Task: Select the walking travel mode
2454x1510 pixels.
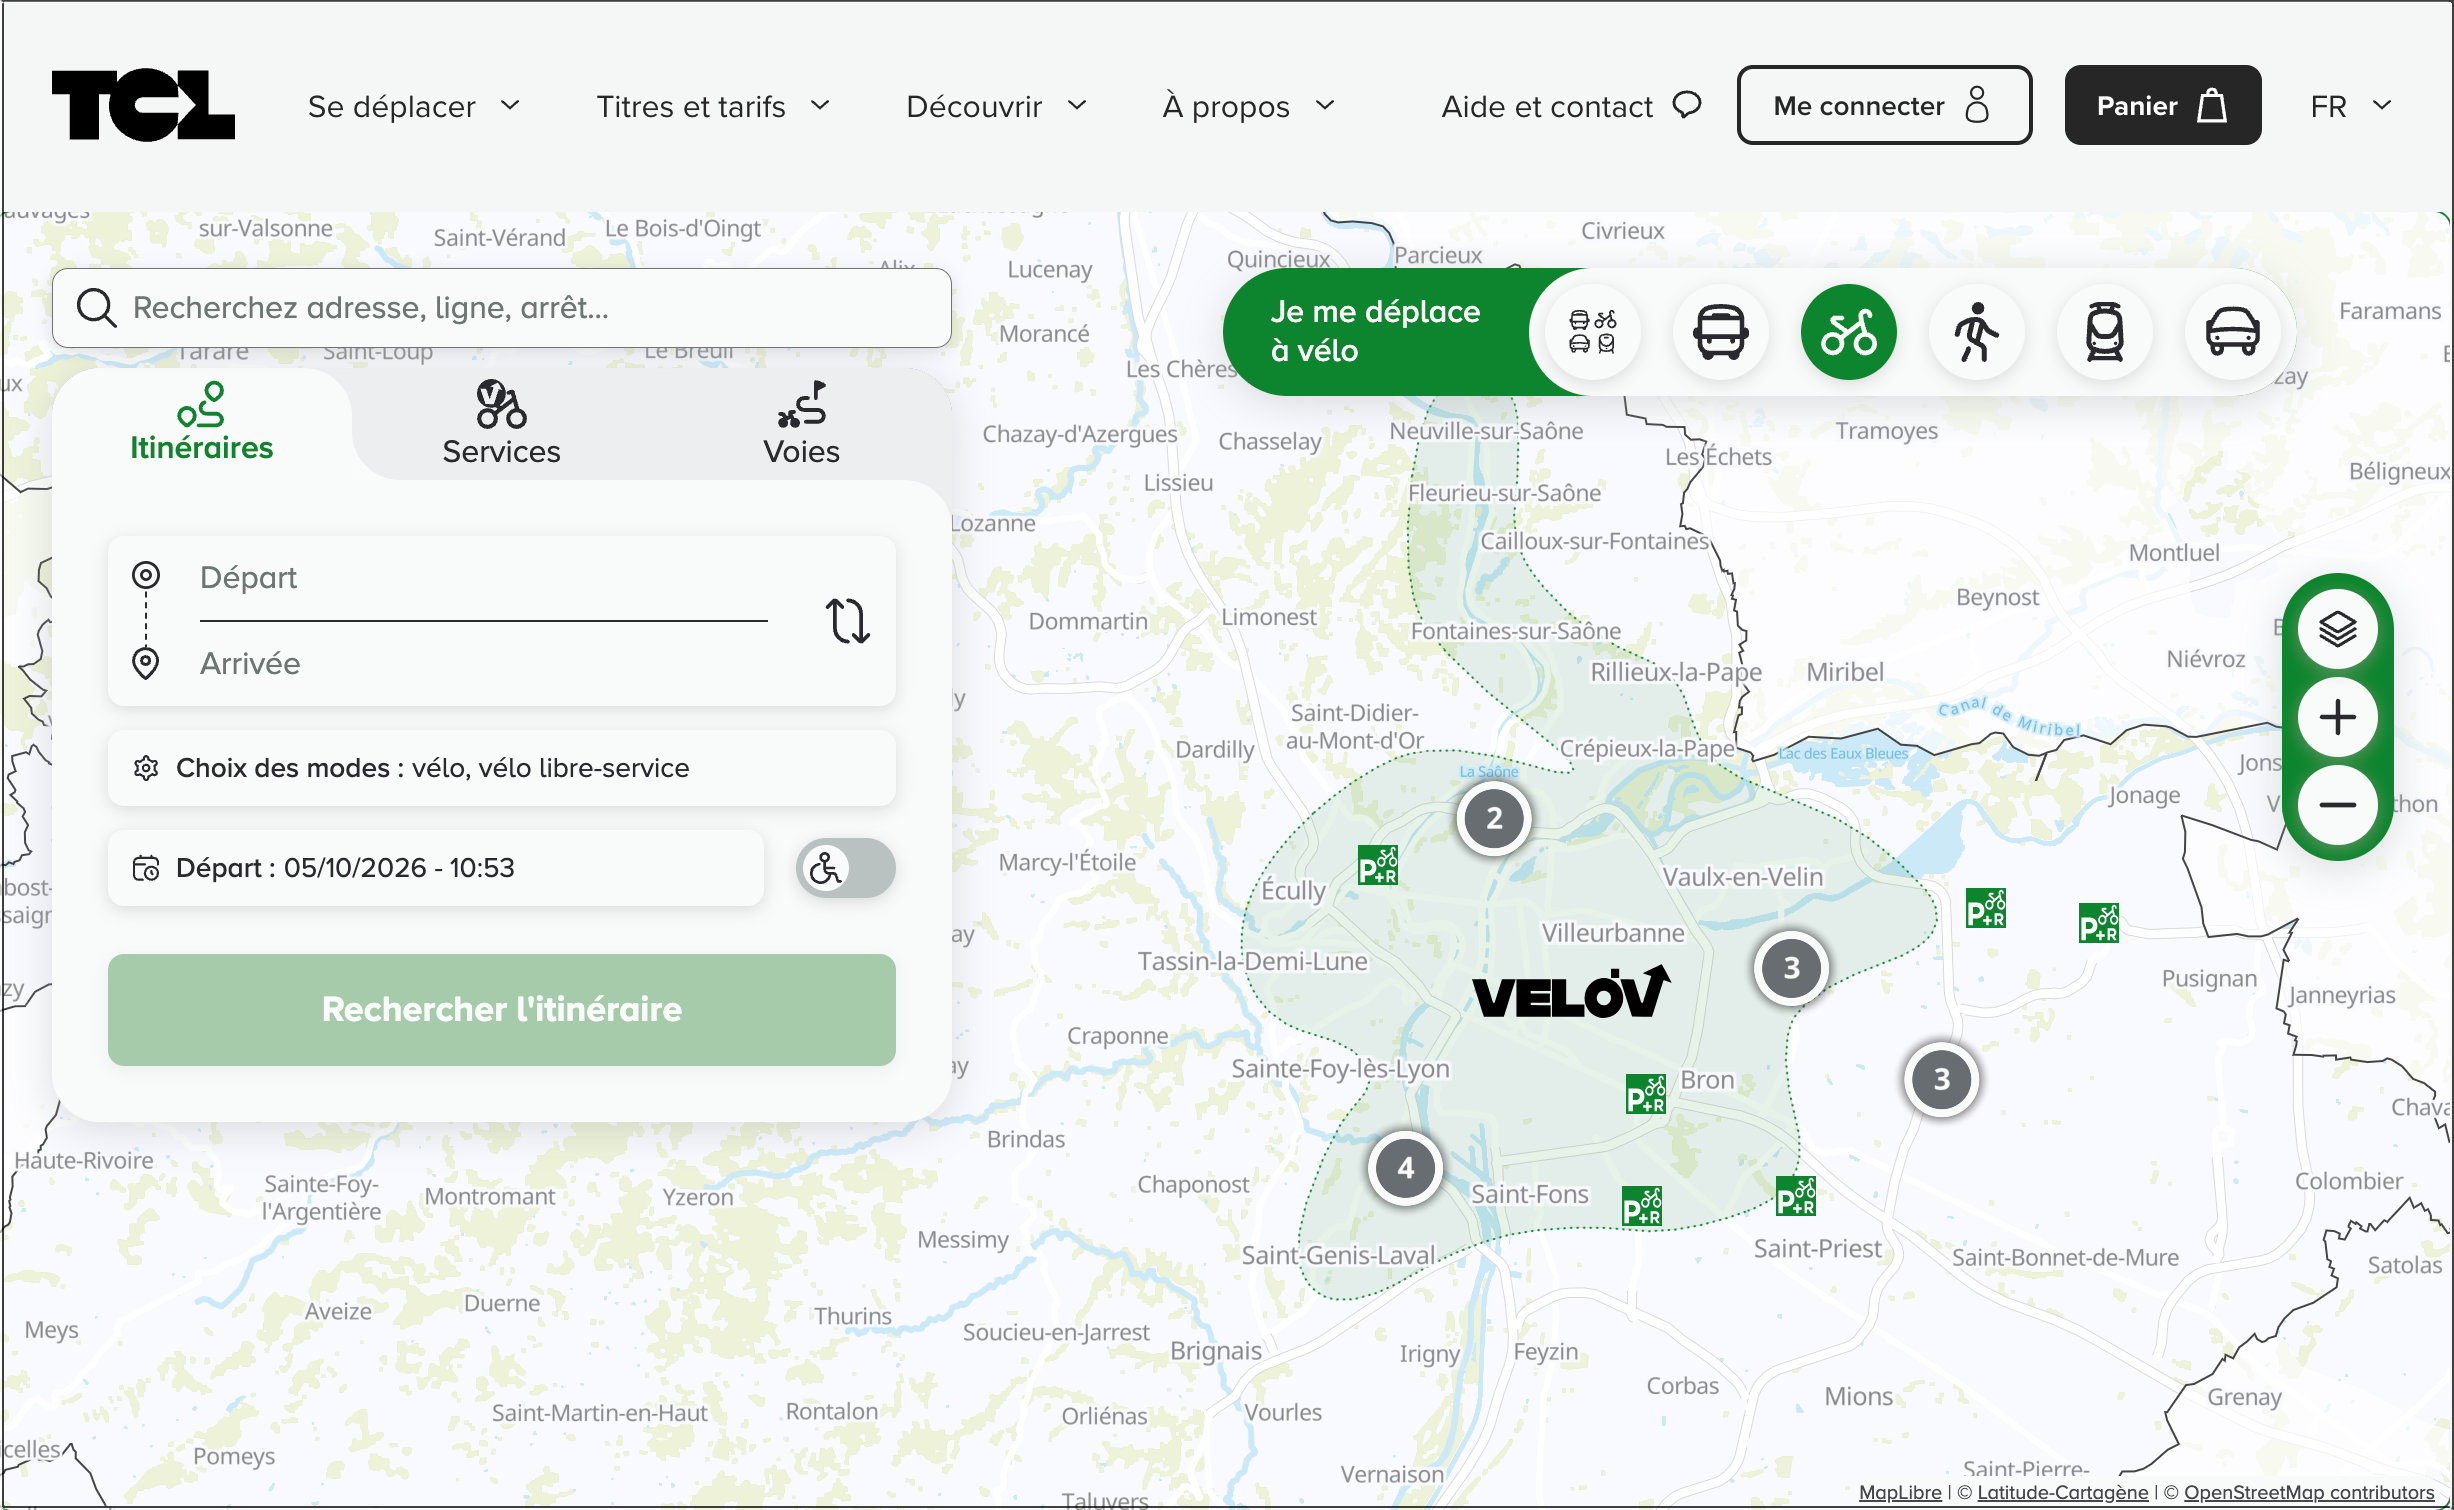Action: click(x=1976, y=332)
